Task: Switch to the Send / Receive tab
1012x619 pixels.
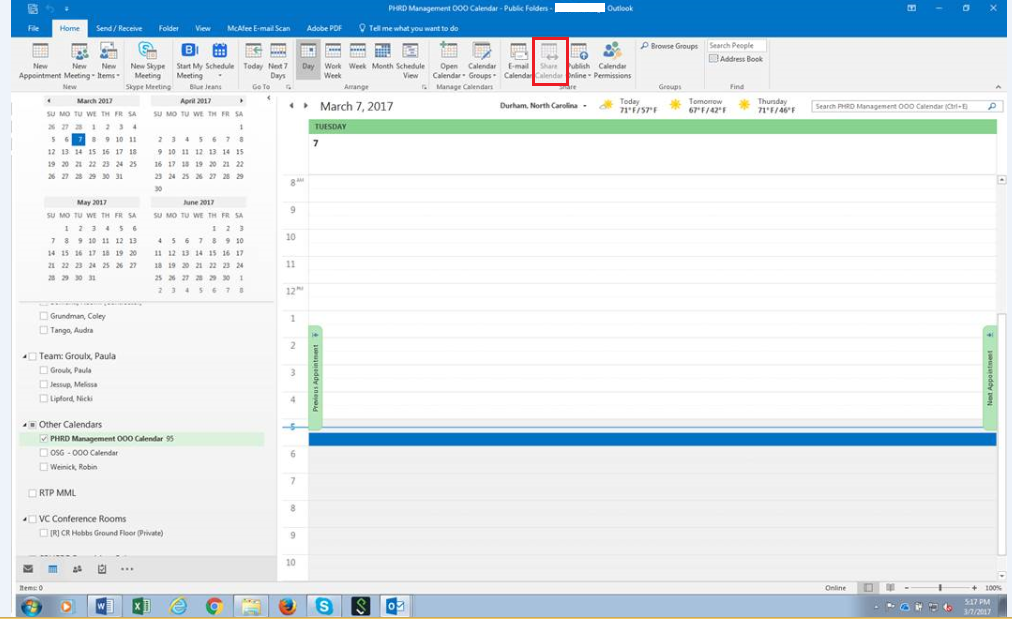Action: 118,28
